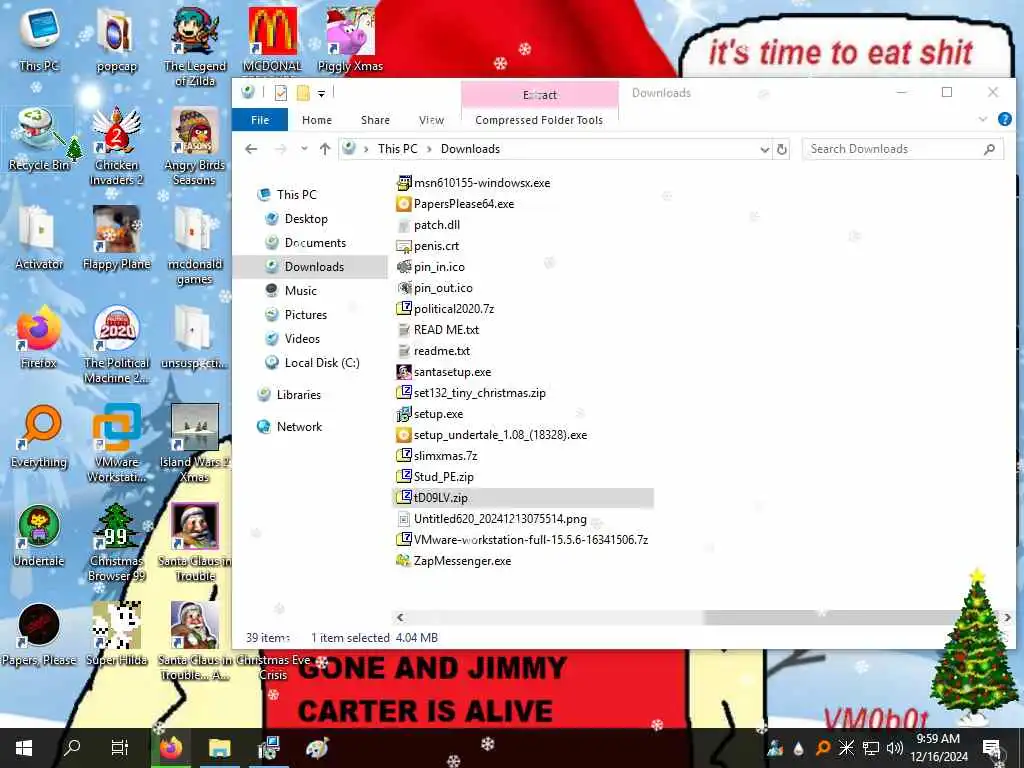Screen dimensions: 1024x768
Task: Open the mcdonald games folder
Action: click(x=195, y=244)
